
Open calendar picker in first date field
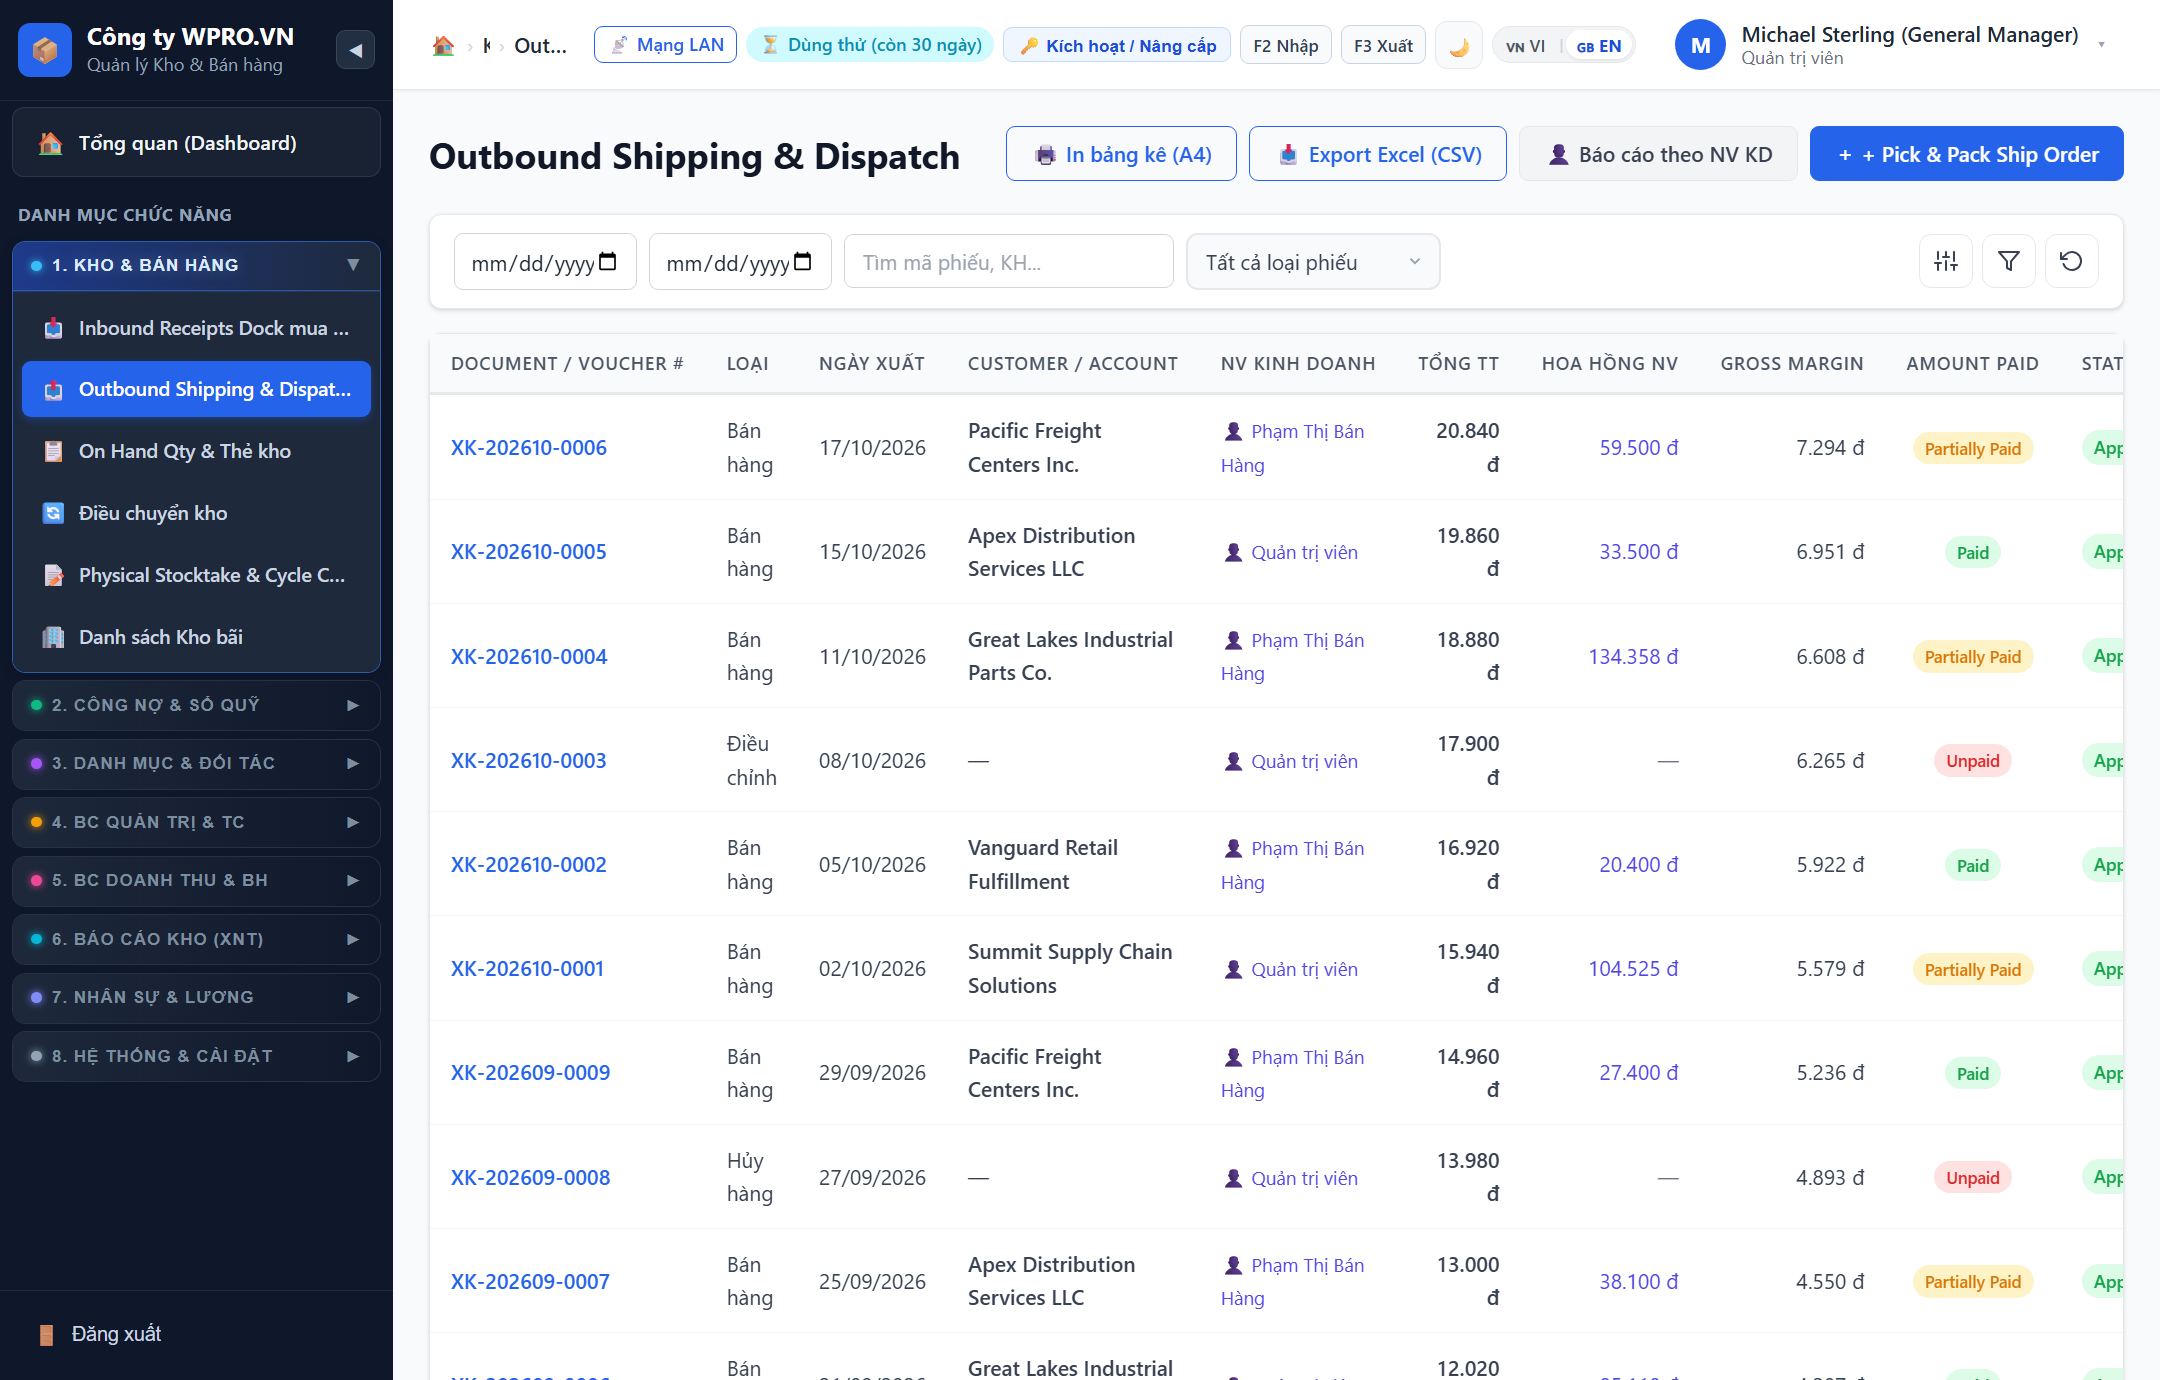(608, 262)
